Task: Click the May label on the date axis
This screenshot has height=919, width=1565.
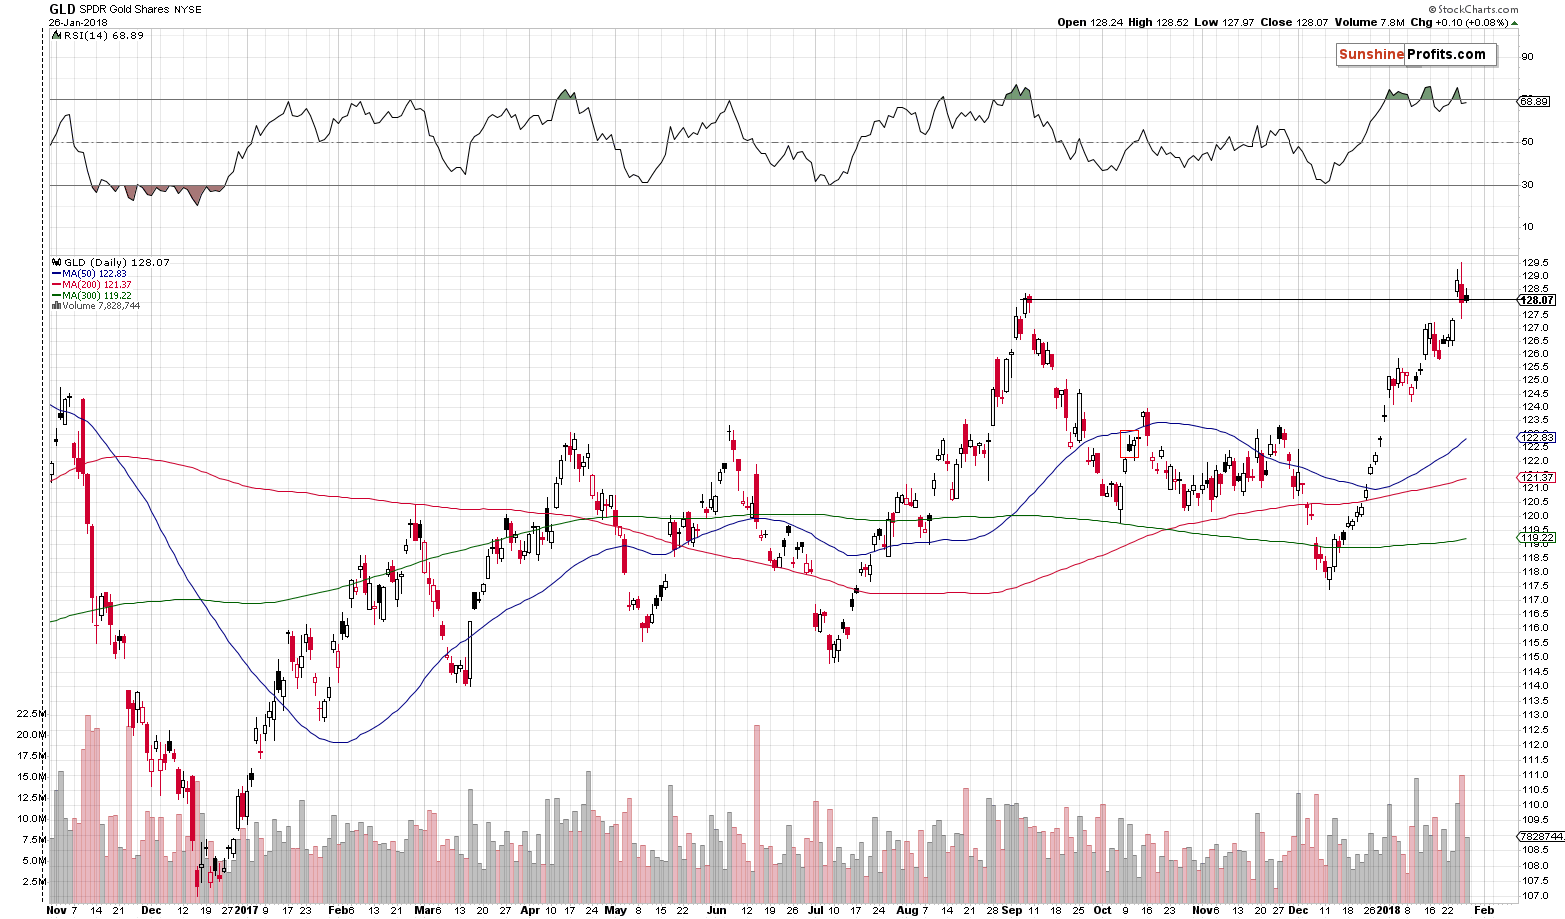Action: 615,911
